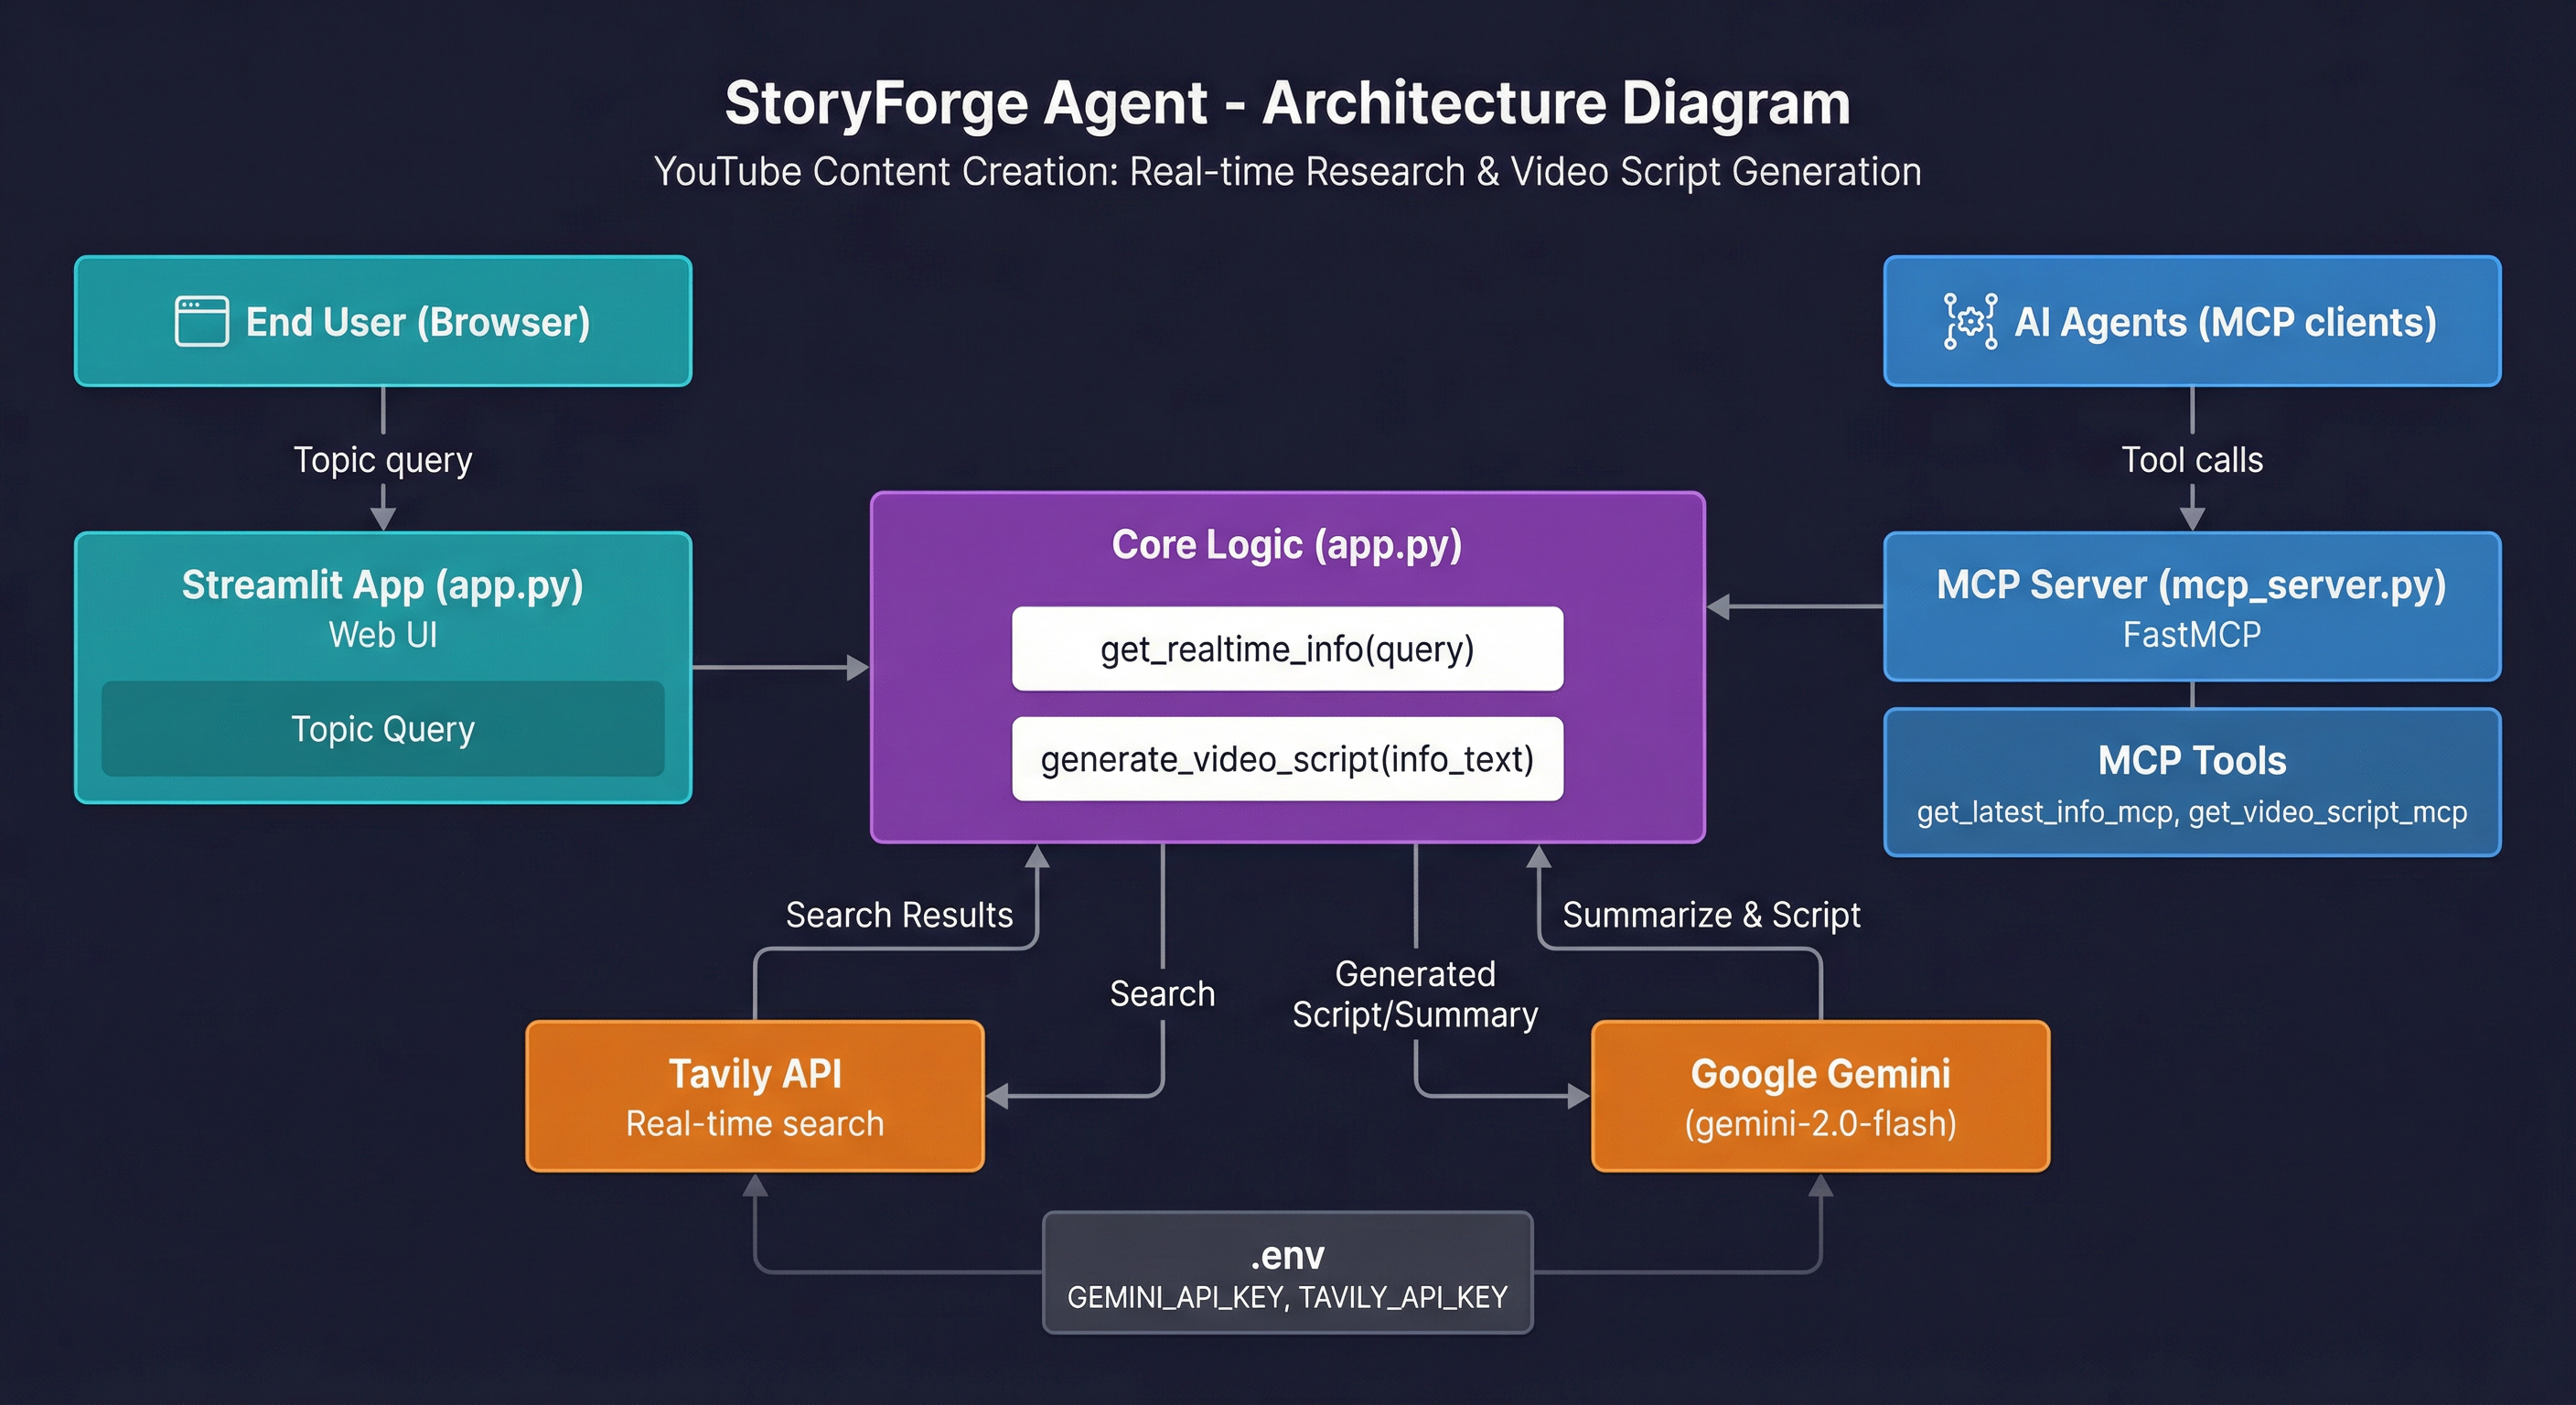Select the Google Gemini (gemini-2.0-flash) box
This screenshot has width=2576, height=1405.
pyautogui.click(x=1819, y=1096)
